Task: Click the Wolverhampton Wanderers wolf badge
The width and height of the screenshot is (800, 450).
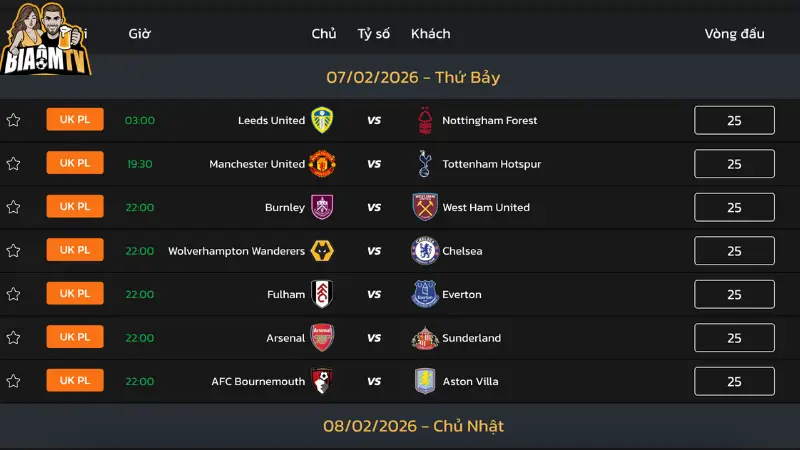Action: click(322, 251)
